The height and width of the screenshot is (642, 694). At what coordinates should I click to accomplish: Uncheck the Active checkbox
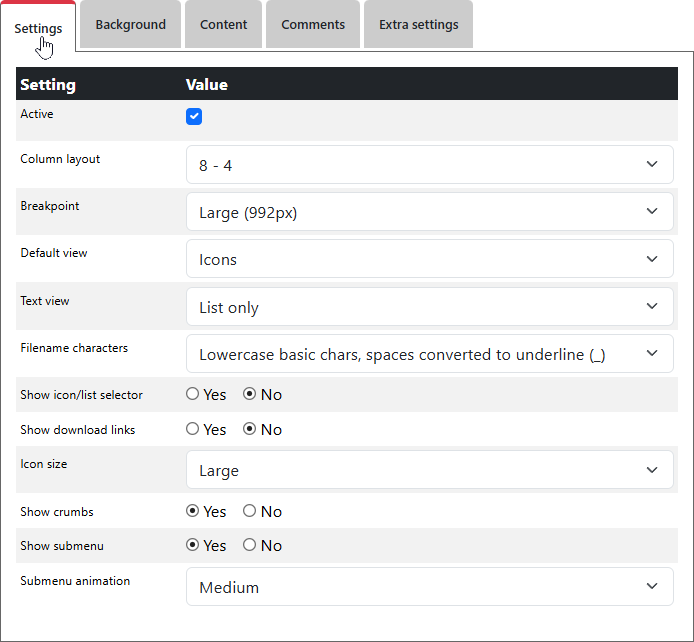coord(194,117)
